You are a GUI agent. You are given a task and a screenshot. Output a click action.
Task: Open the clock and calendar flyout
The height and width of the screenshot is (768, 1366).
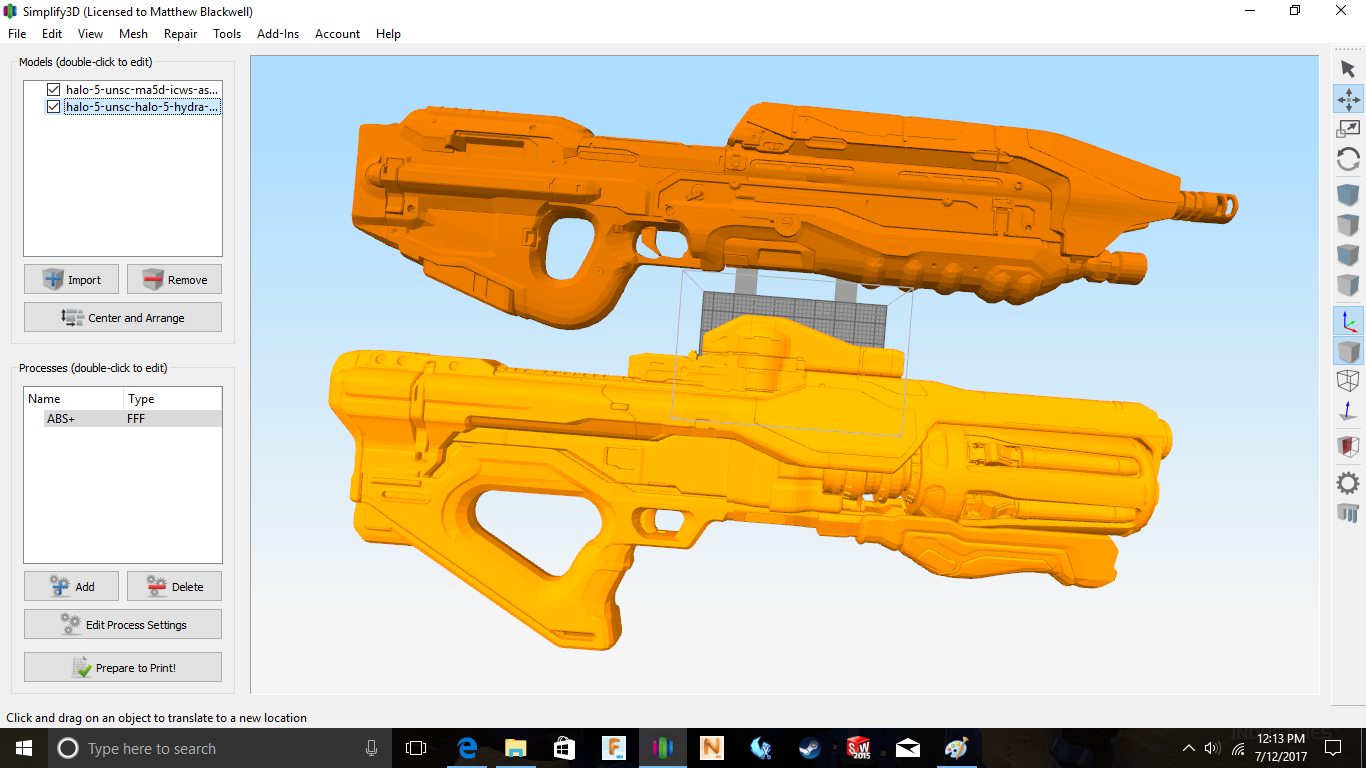click(1282, 748)
